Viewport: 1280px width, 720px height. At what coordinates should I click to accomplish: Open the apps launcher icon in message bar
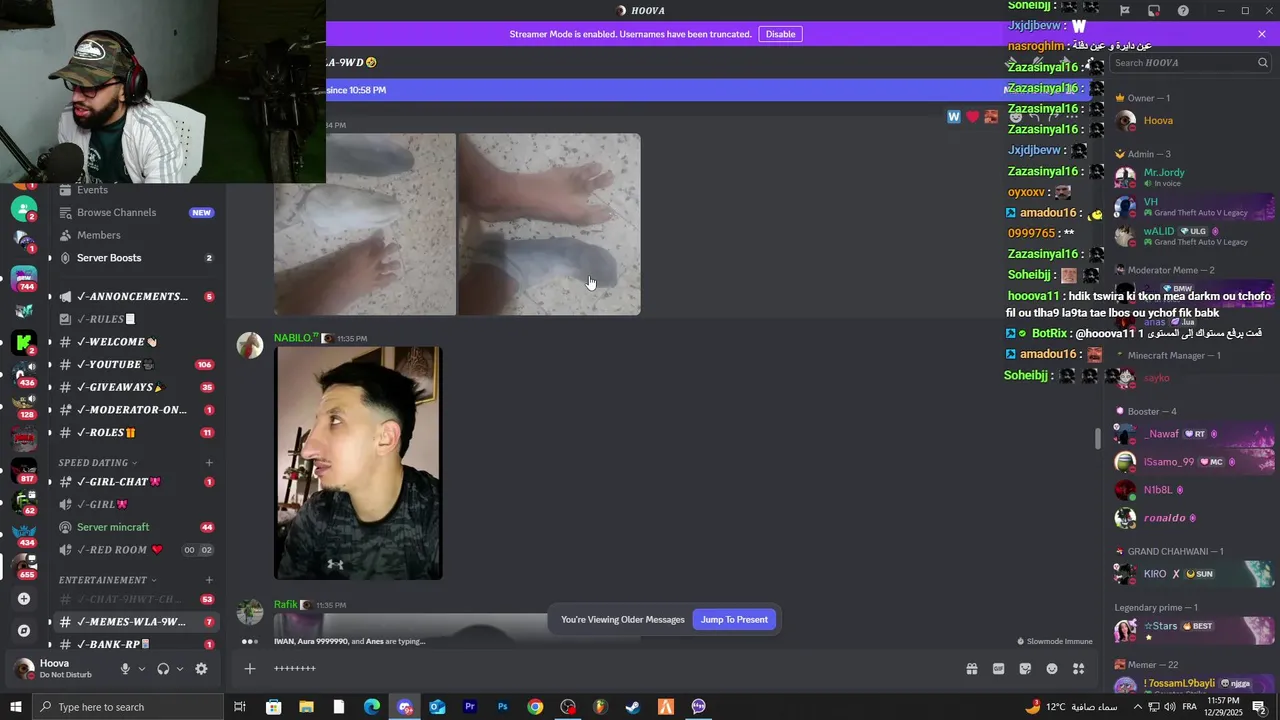[x=1079, y=669]
